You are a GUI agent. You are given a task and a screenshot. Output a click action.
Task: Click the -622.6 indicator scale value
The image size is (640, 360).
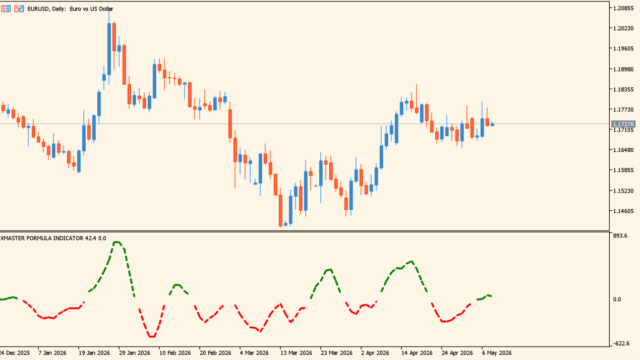[621, 344]
